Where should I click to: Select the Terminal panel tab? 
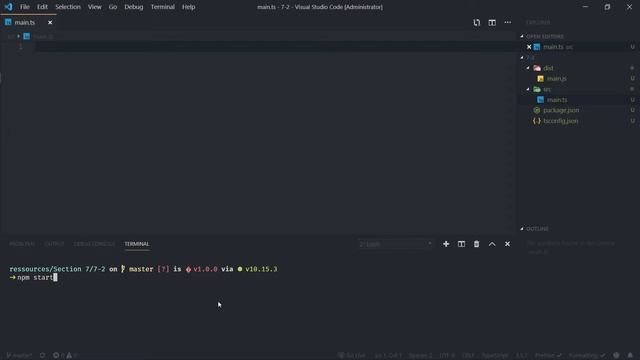[x=137, y=244]
